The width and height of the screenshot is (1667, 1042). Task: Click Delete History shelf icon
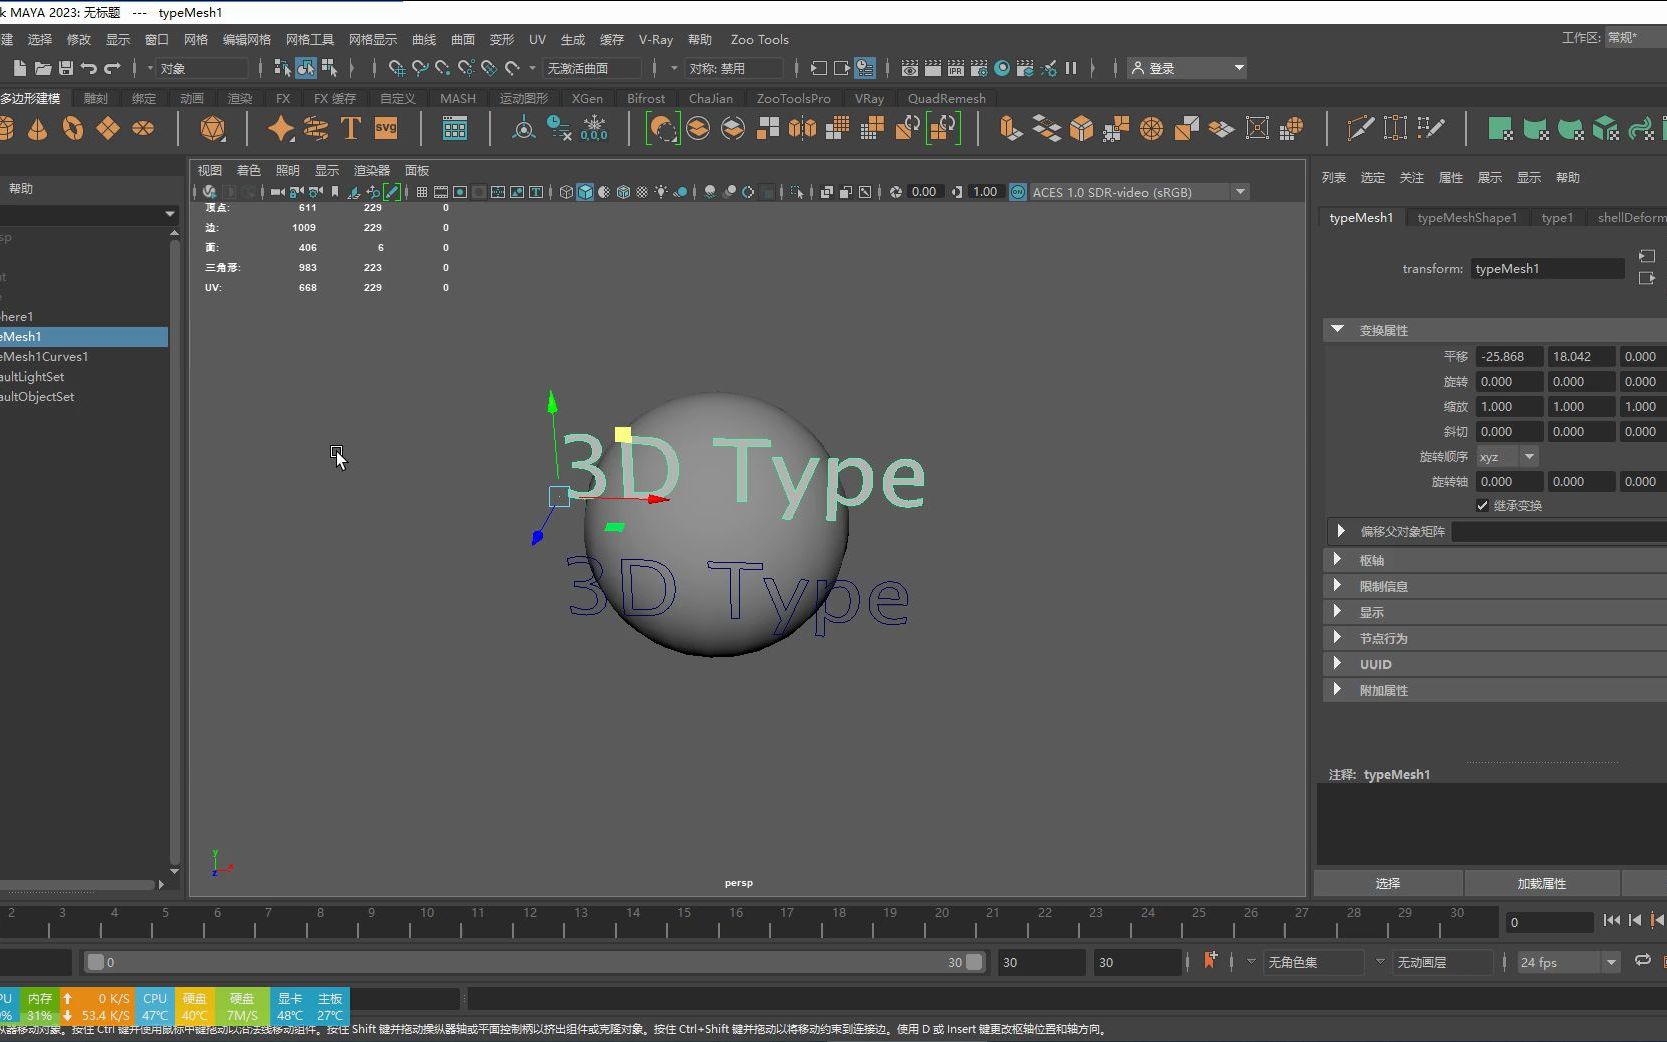click(559, 128)
